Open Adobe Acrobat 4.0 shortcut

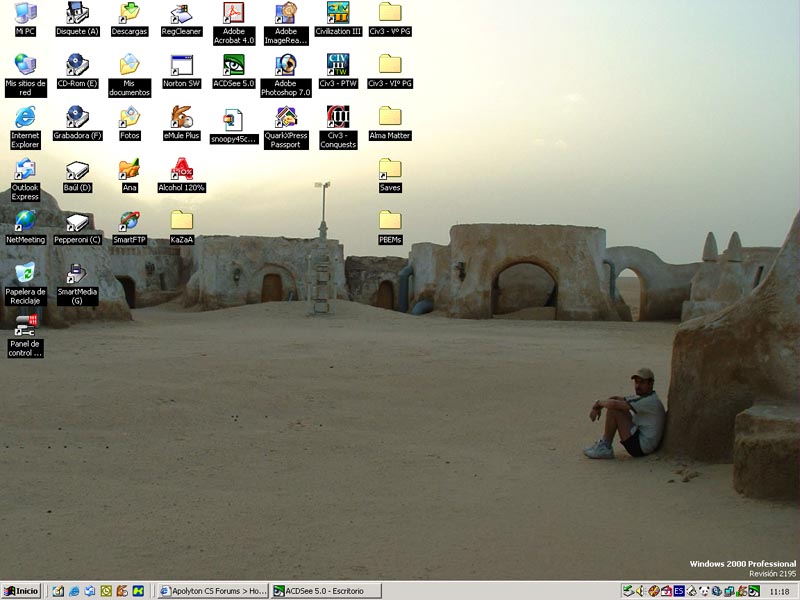233,14
